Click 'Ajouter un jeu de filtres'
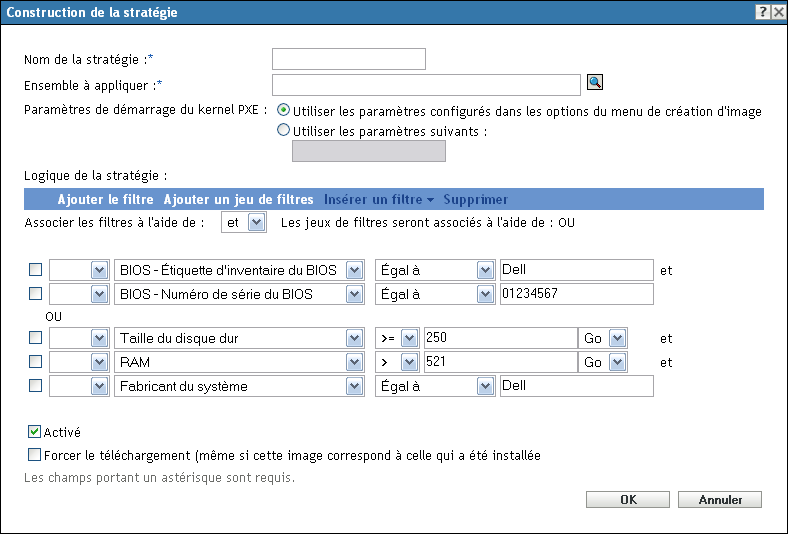 point(238,199)
